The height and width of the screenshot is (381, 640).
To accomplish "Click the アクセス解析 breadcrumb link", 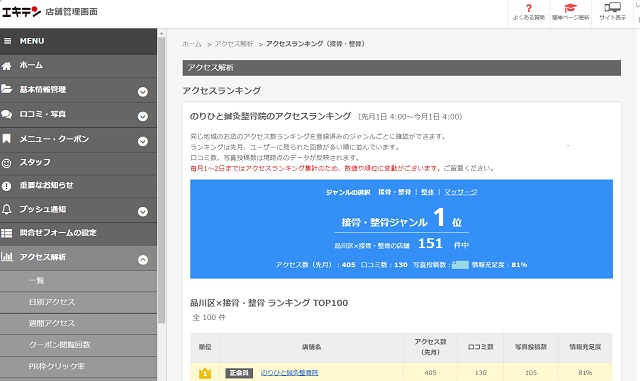I will point(234,44).
